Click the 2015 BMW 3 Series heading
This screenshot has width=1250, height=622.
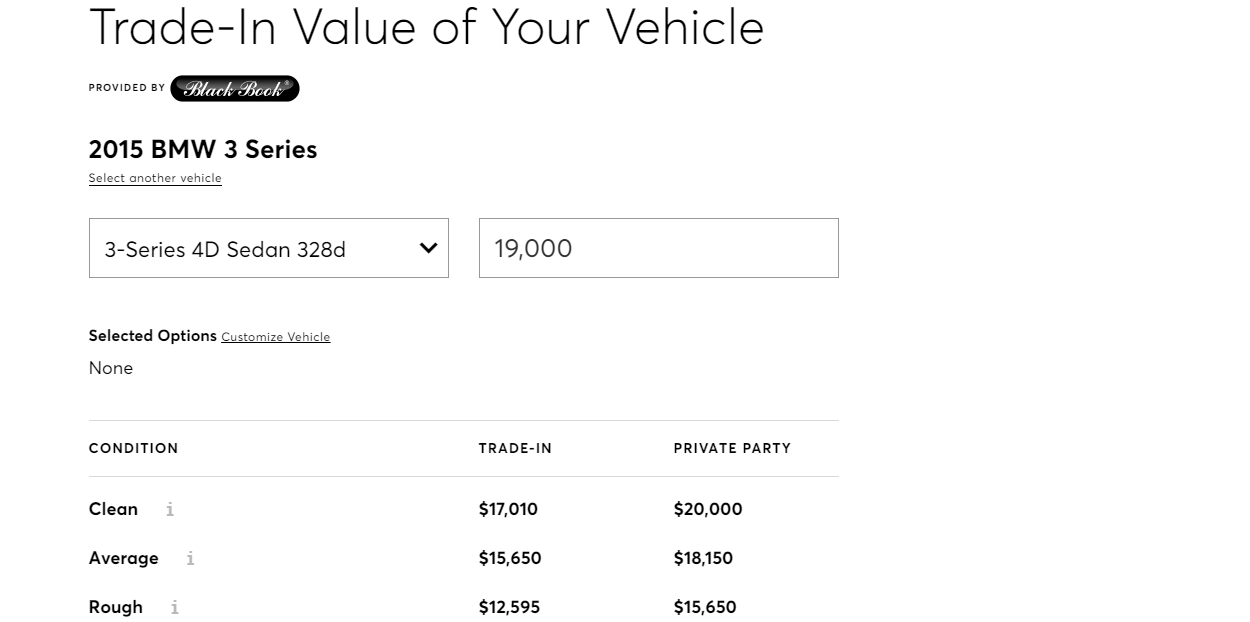coord(203,149)
